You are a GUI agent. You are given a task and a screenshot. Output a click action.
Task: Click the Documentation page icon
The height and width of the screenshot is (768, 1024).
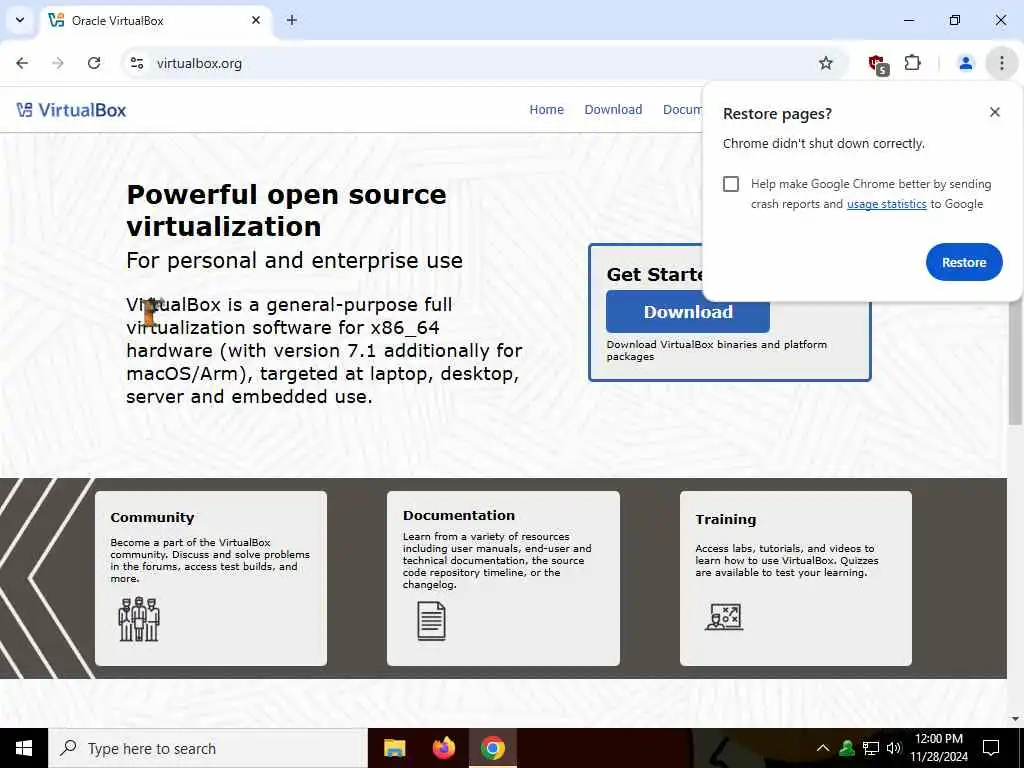(432, 621)
